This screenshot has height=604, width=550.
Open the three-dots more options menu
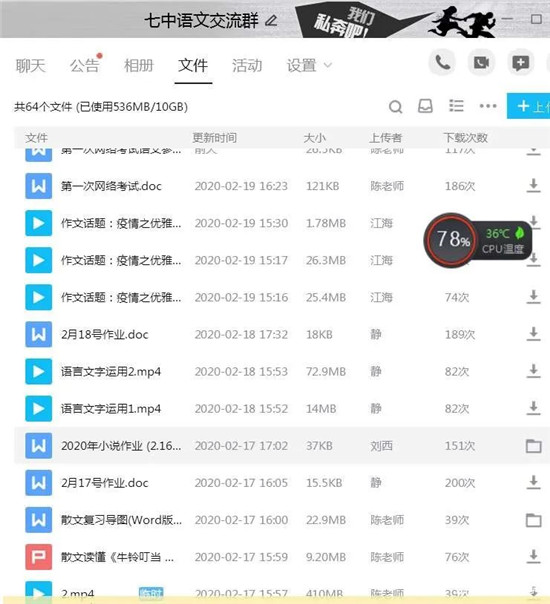(x=488, y=106)
